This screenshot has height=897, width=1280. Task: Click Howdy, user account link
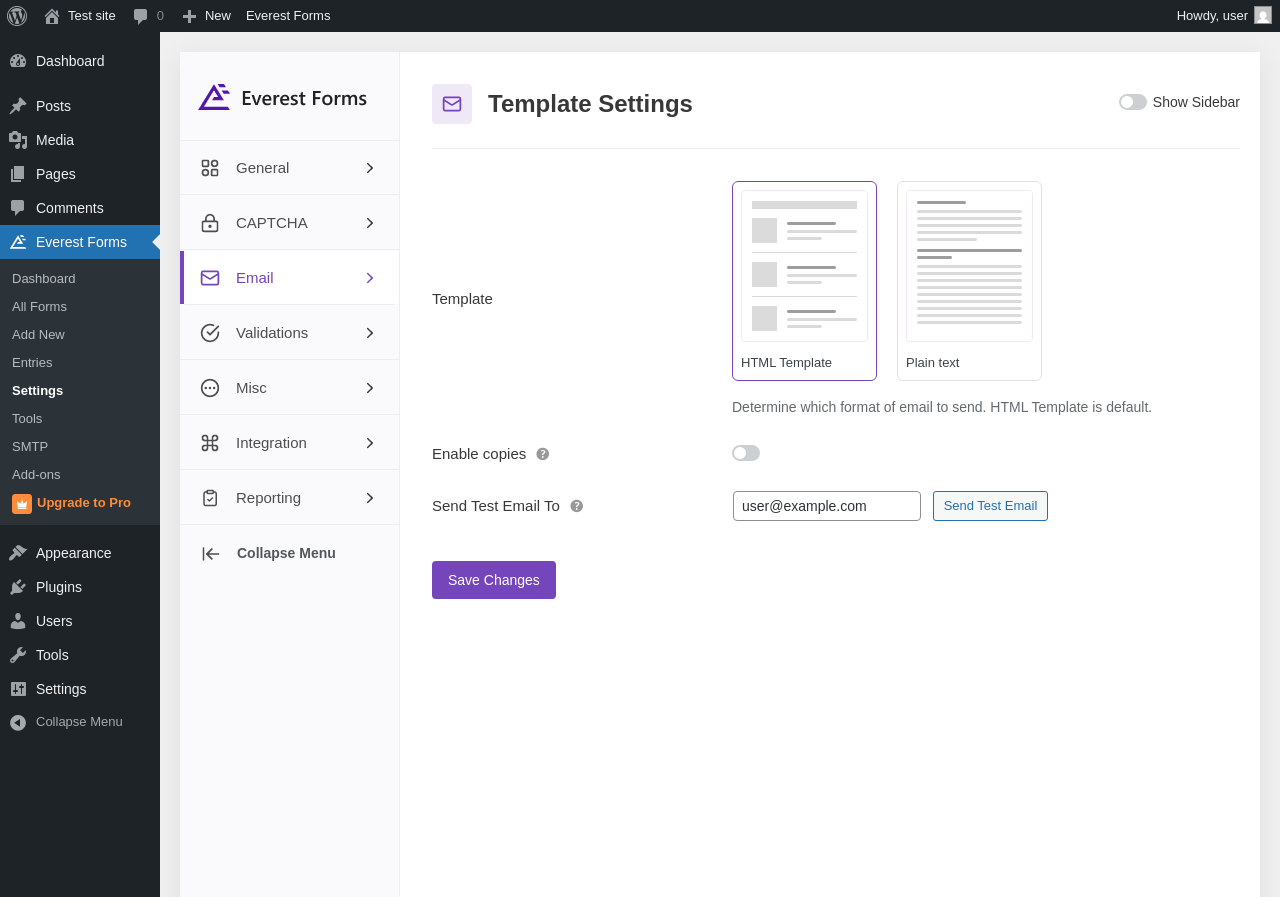pyautogui.click(x=1224, y=16)
